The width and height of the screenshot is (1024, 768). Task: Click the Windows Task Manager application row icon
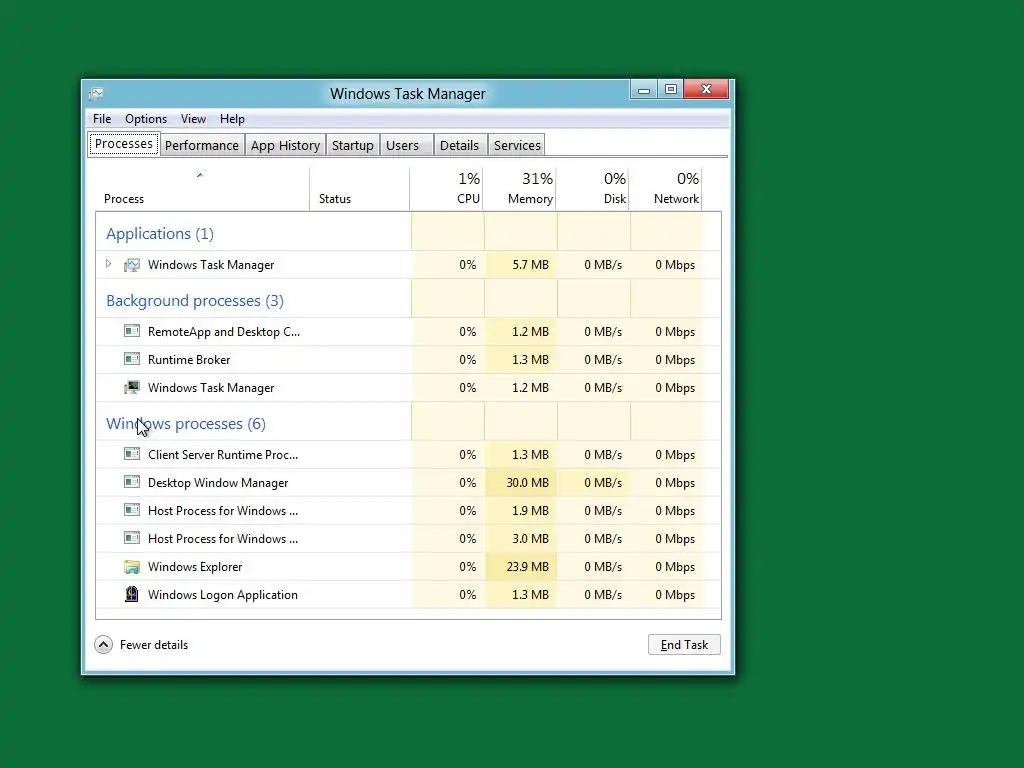coord(132,264)
